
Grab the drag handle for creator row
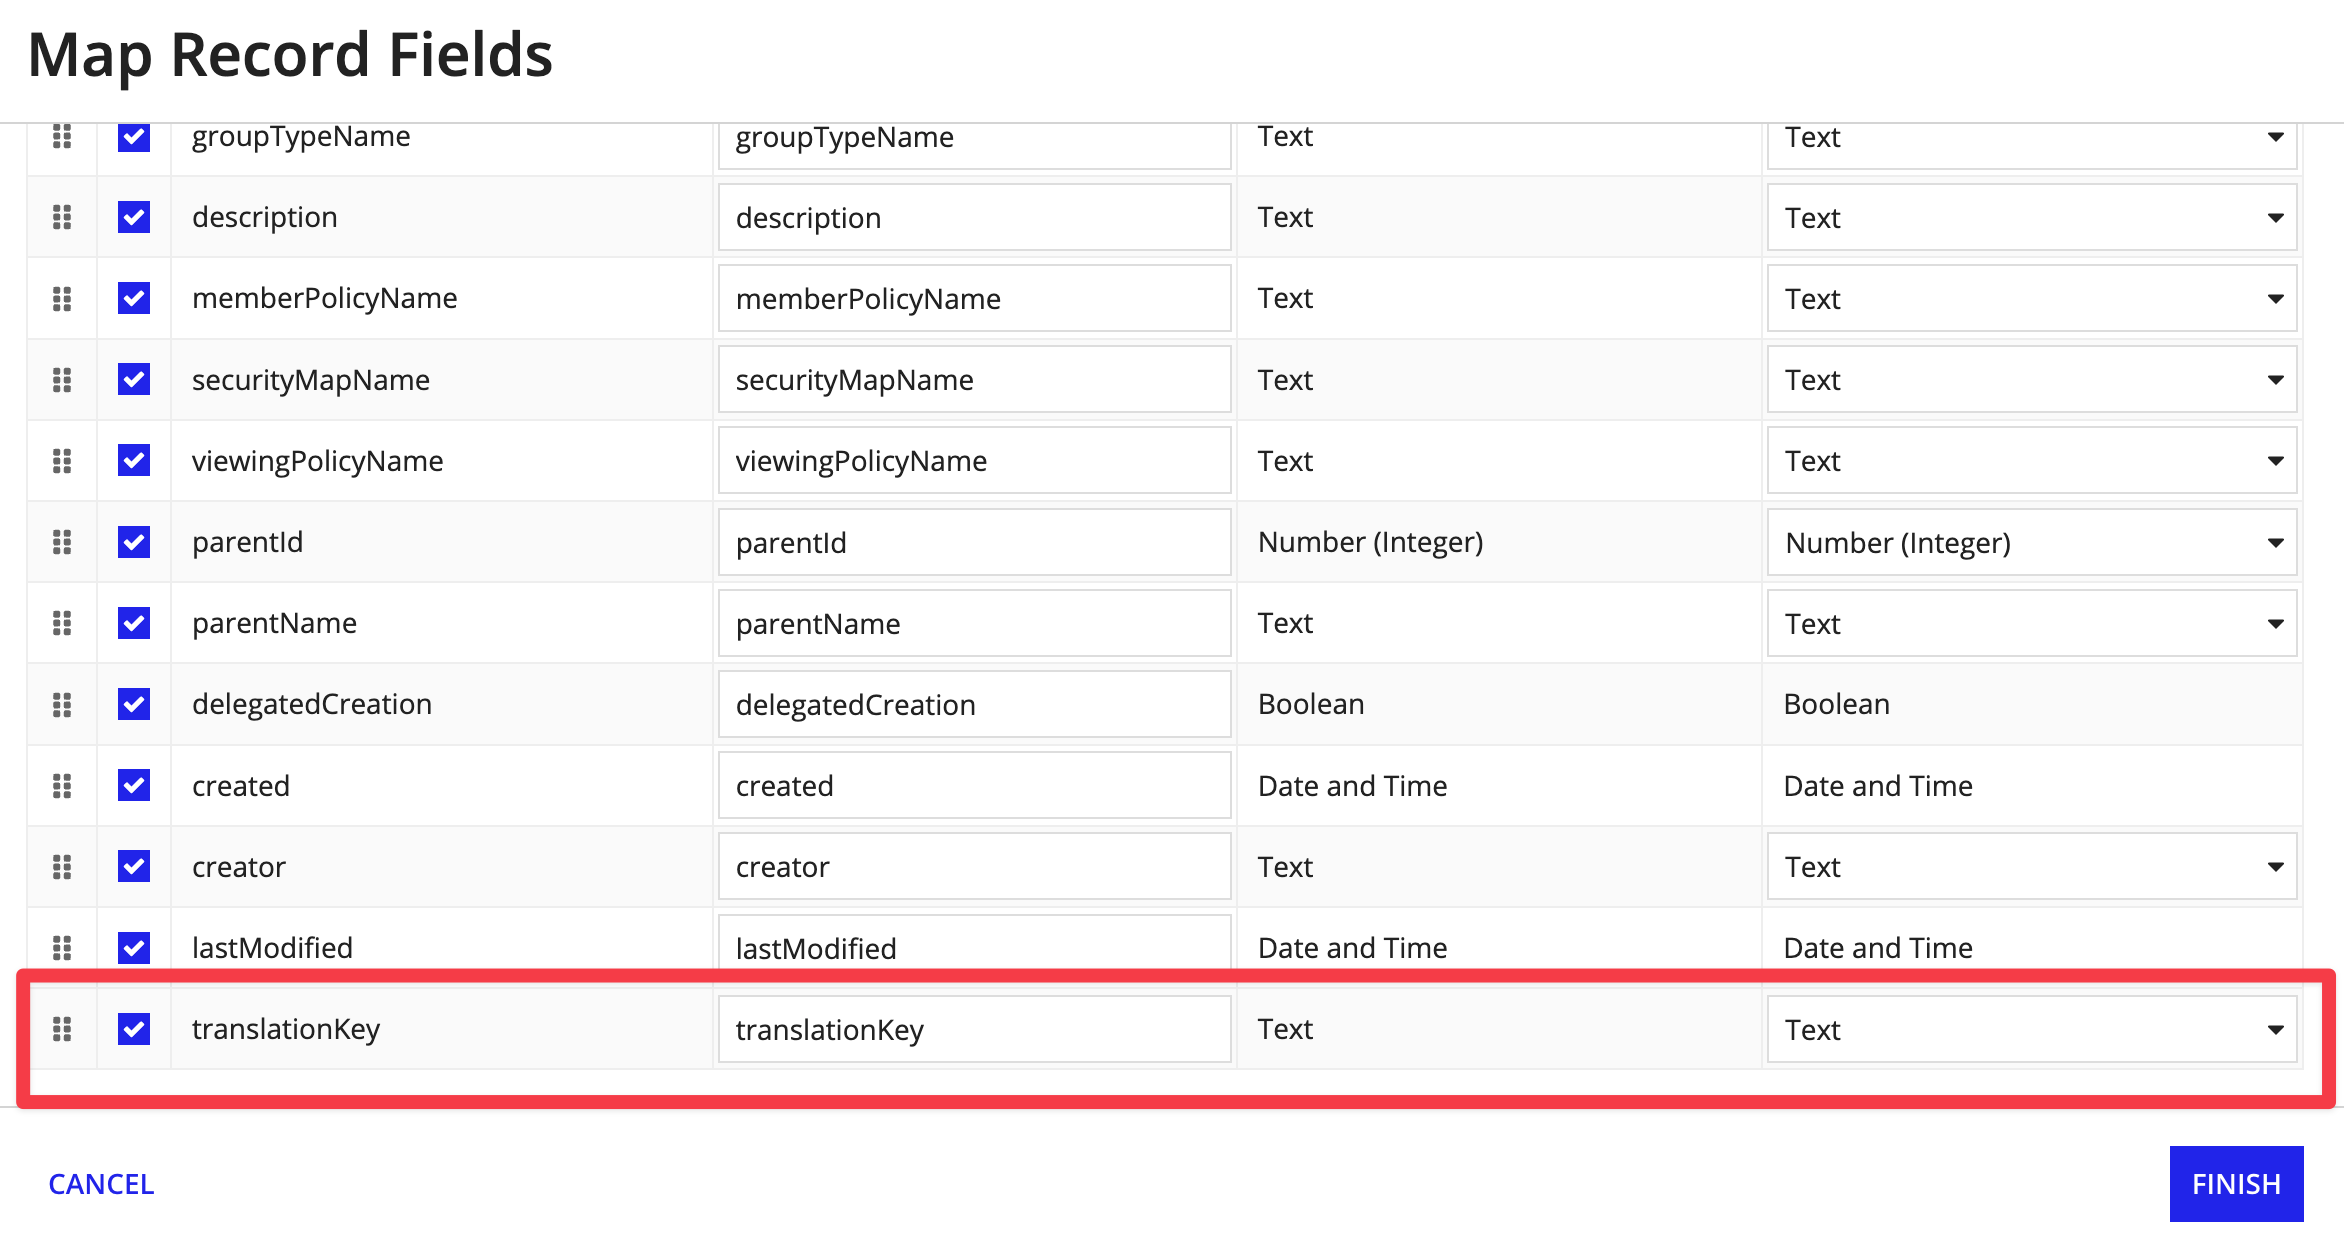(62, 867)
